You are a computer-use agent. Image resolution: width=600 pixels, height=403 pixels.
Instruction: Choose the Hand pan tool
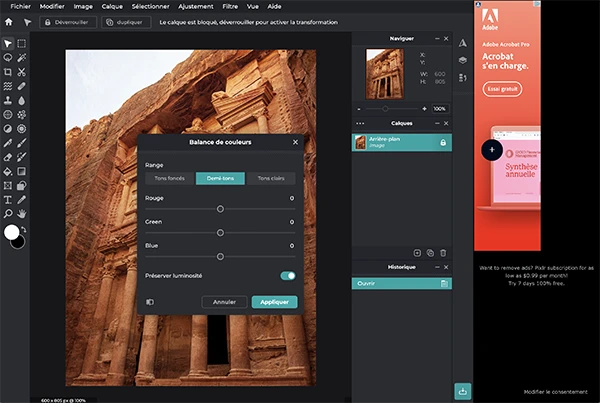(22, 213)
